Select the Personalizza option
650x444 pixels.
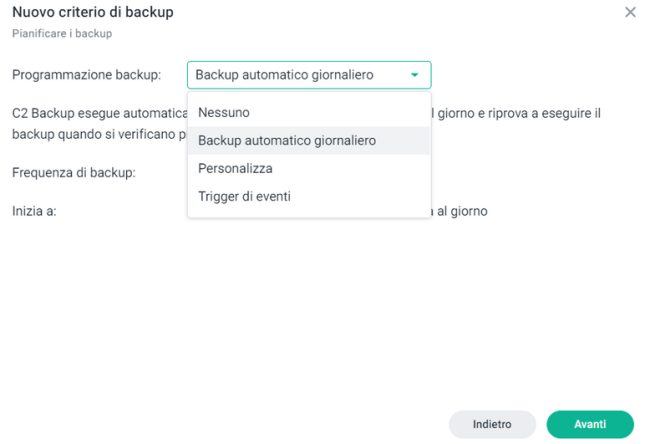tap(235, 168)
